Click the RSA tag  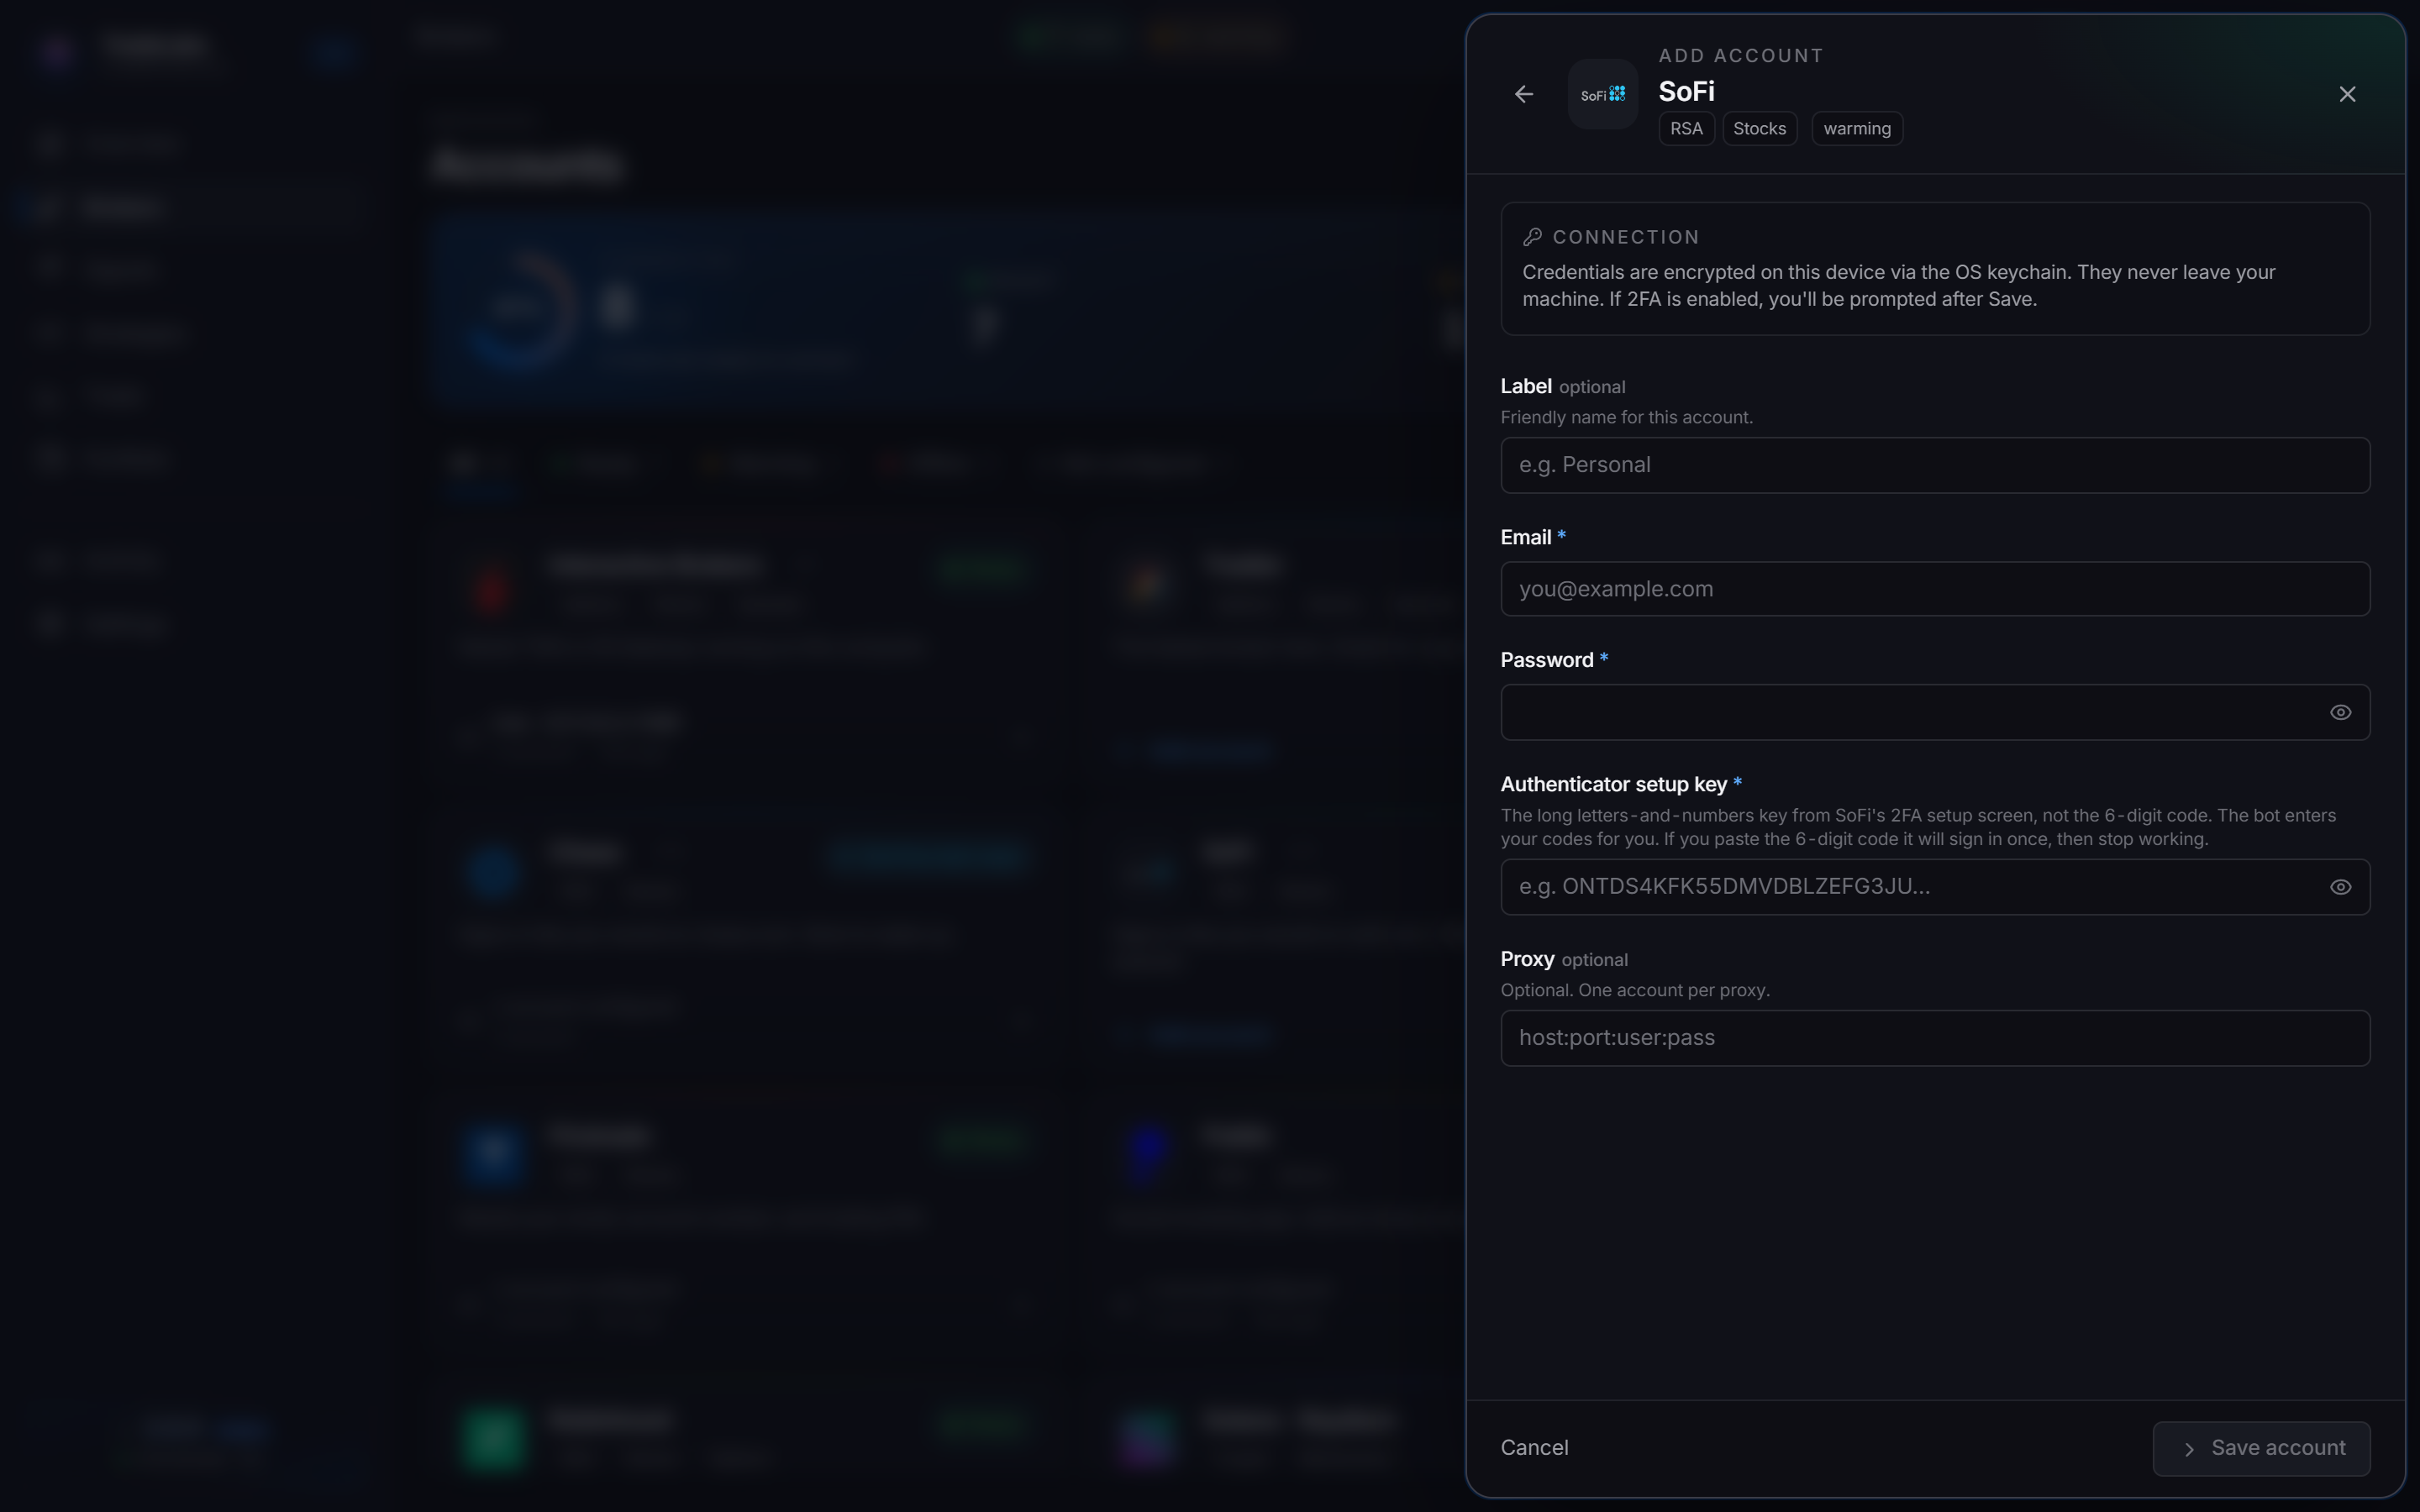click(x=1686, y=129)
